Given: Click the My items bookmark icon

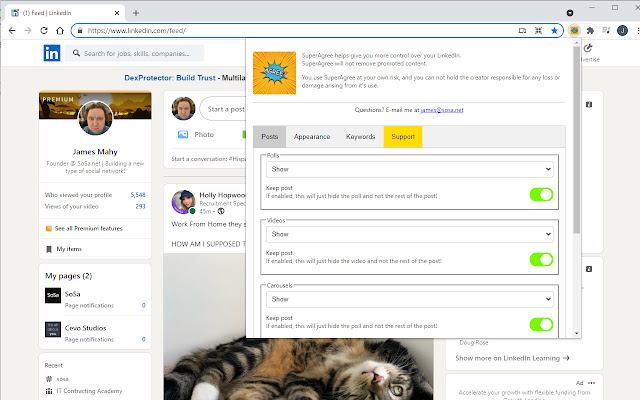Looking at the screenshot, I should point(49,249).
